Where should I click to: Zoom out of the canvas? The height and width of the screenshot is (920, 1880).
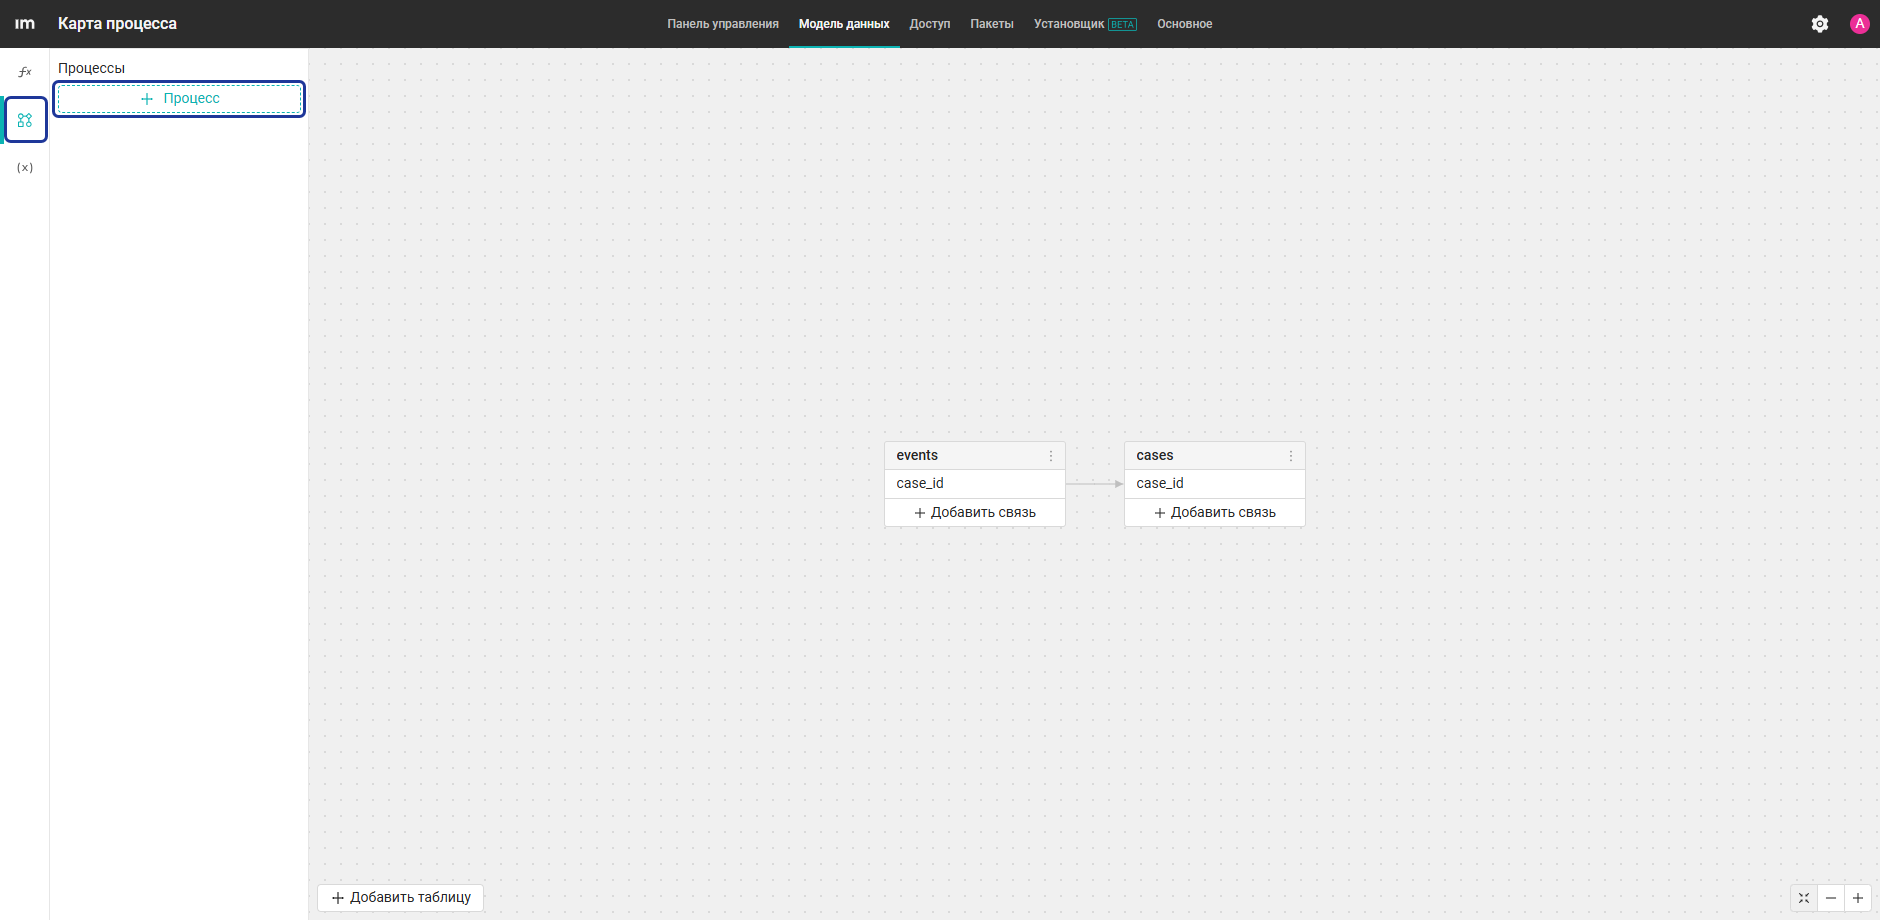[1831, 898]
